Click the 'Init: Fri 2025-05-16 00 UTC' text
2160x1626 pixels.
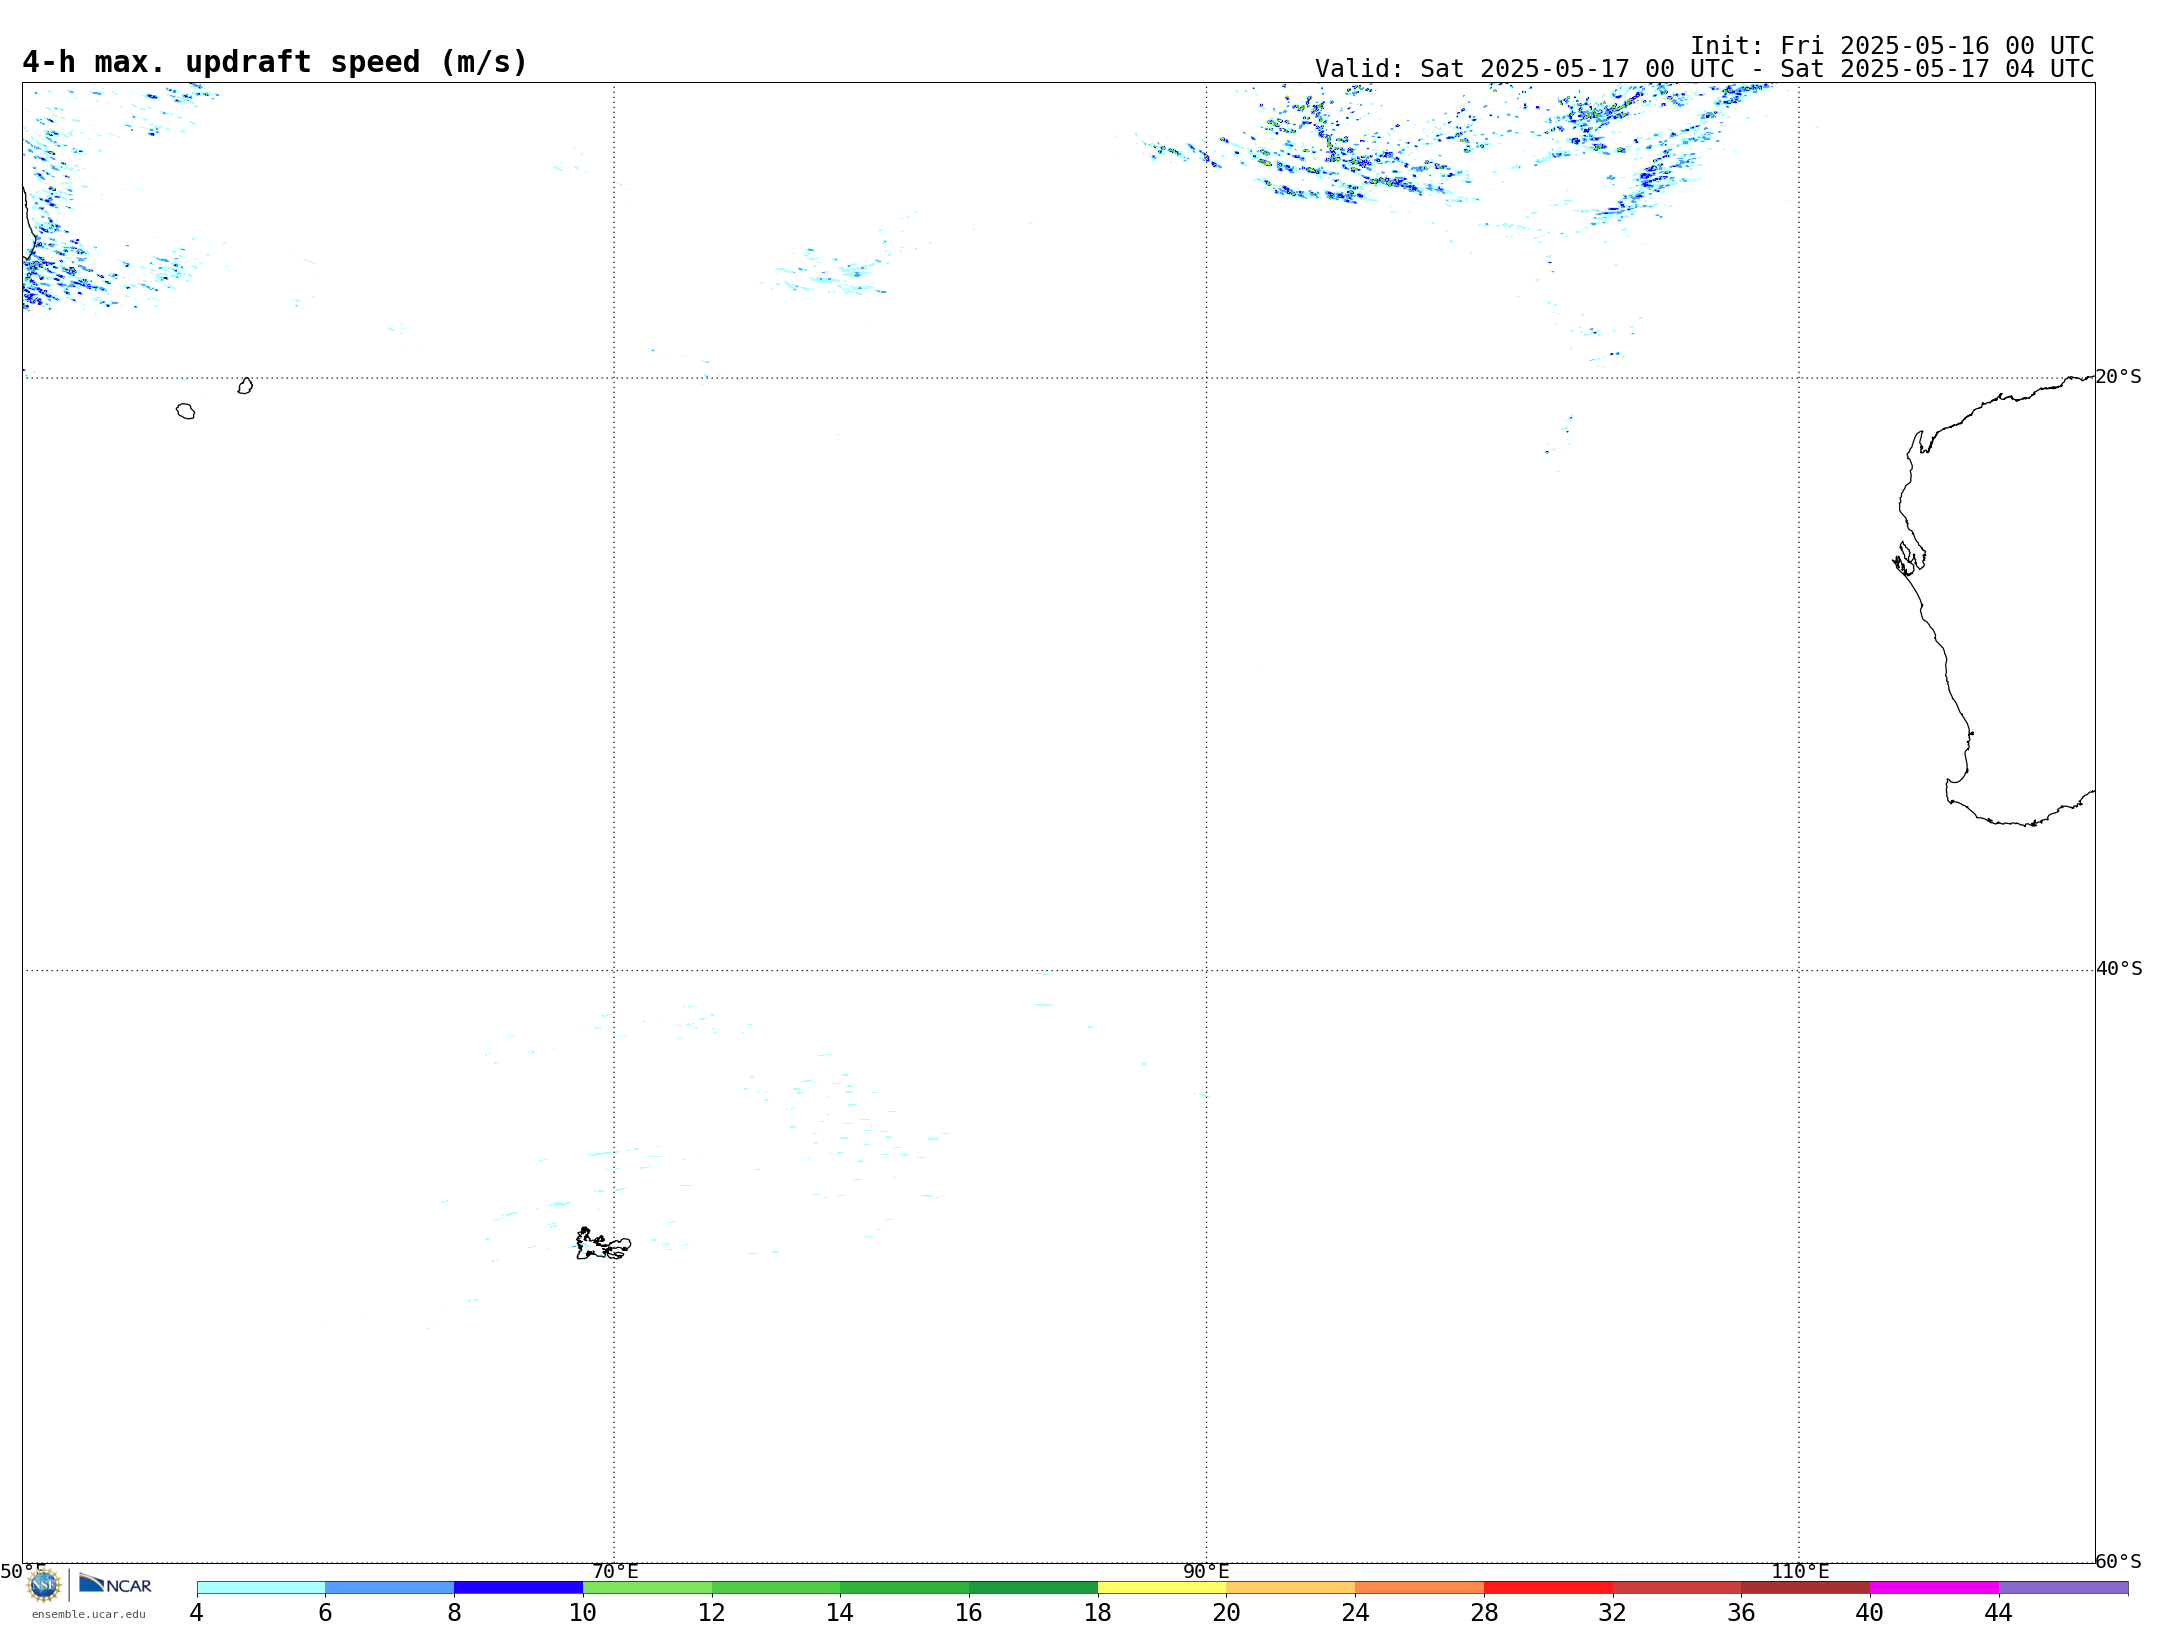(1892, 46)
